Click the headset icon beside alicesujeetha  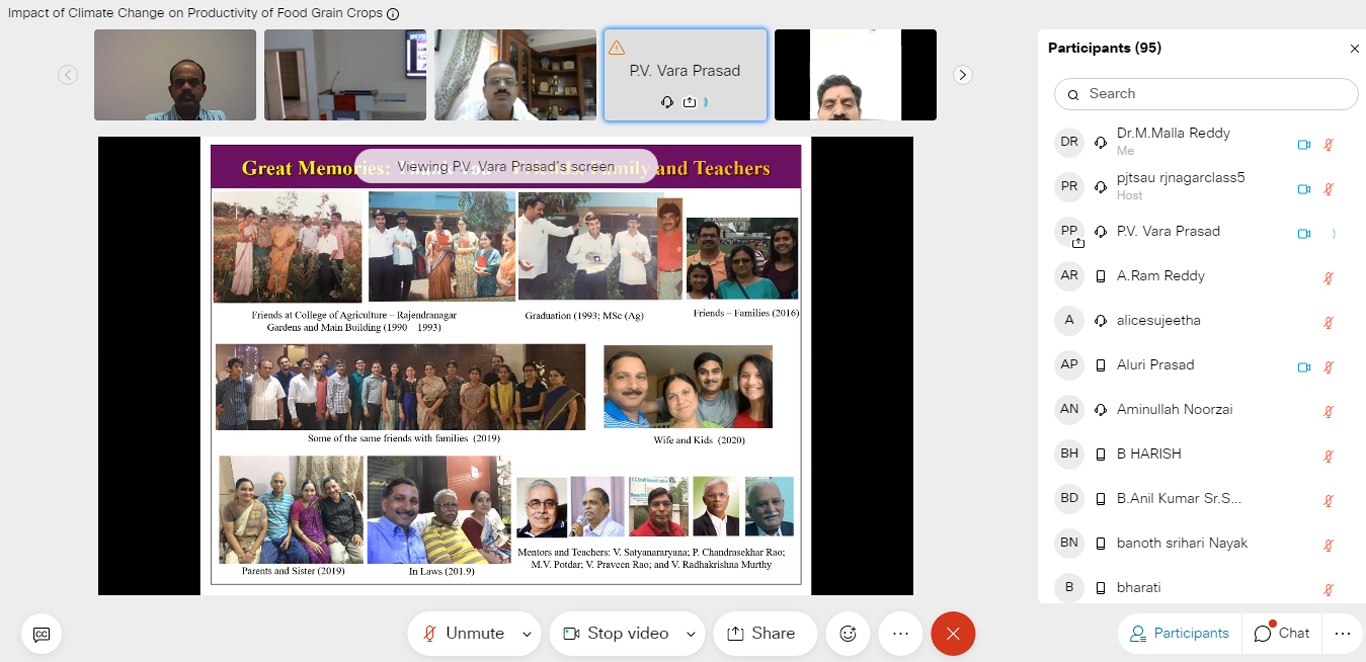click(1100, 320)
